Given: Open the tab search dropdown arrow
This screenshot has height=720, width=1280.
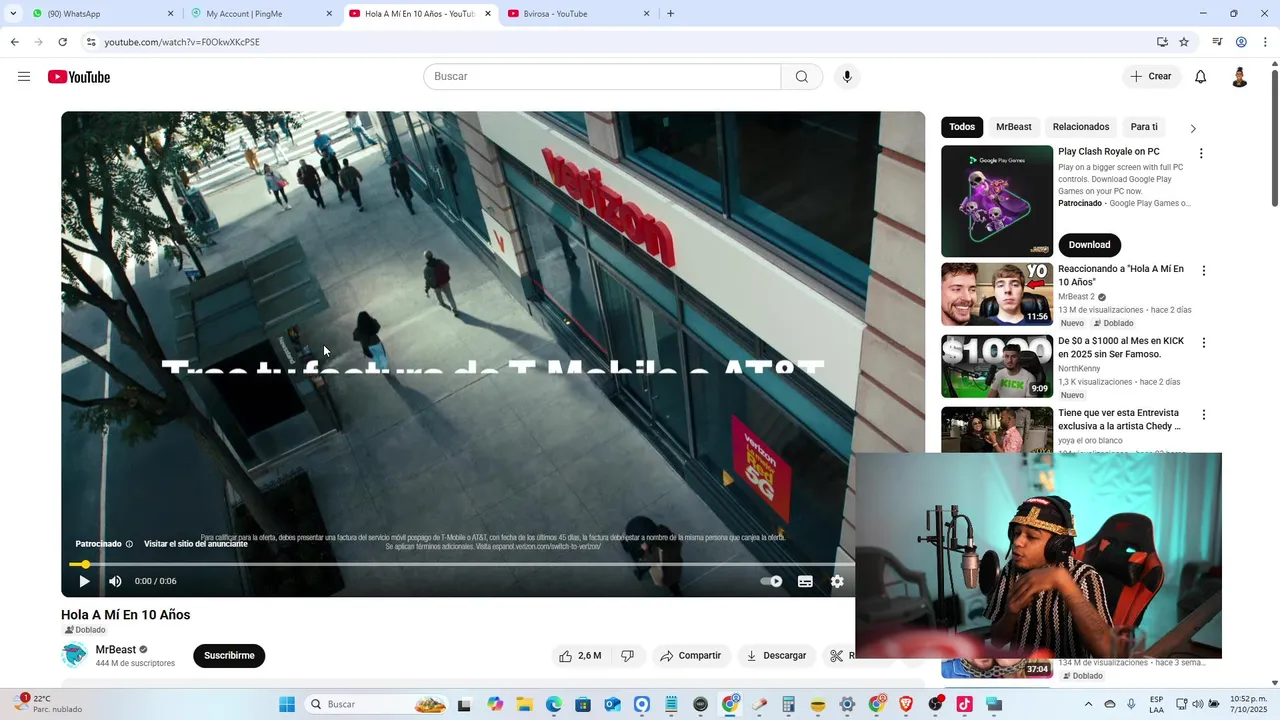Looking at the screenshot, I should 13,14.
